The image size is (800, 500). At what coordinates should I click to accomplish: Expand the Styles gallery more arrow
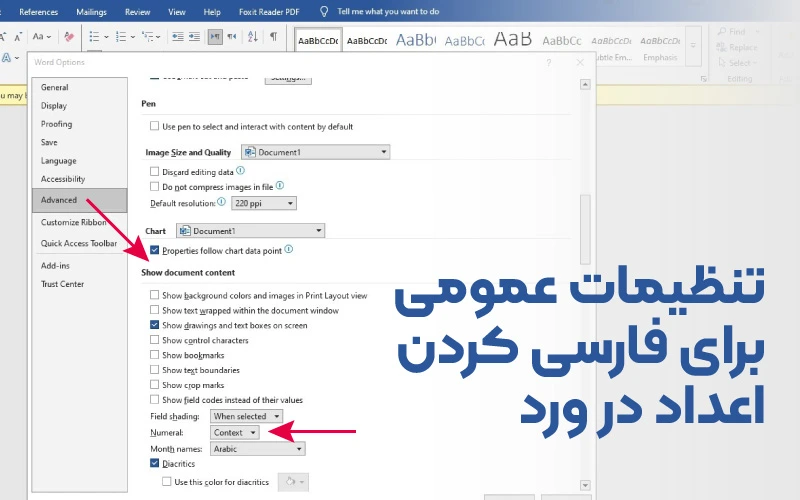(x=693, y=46)
